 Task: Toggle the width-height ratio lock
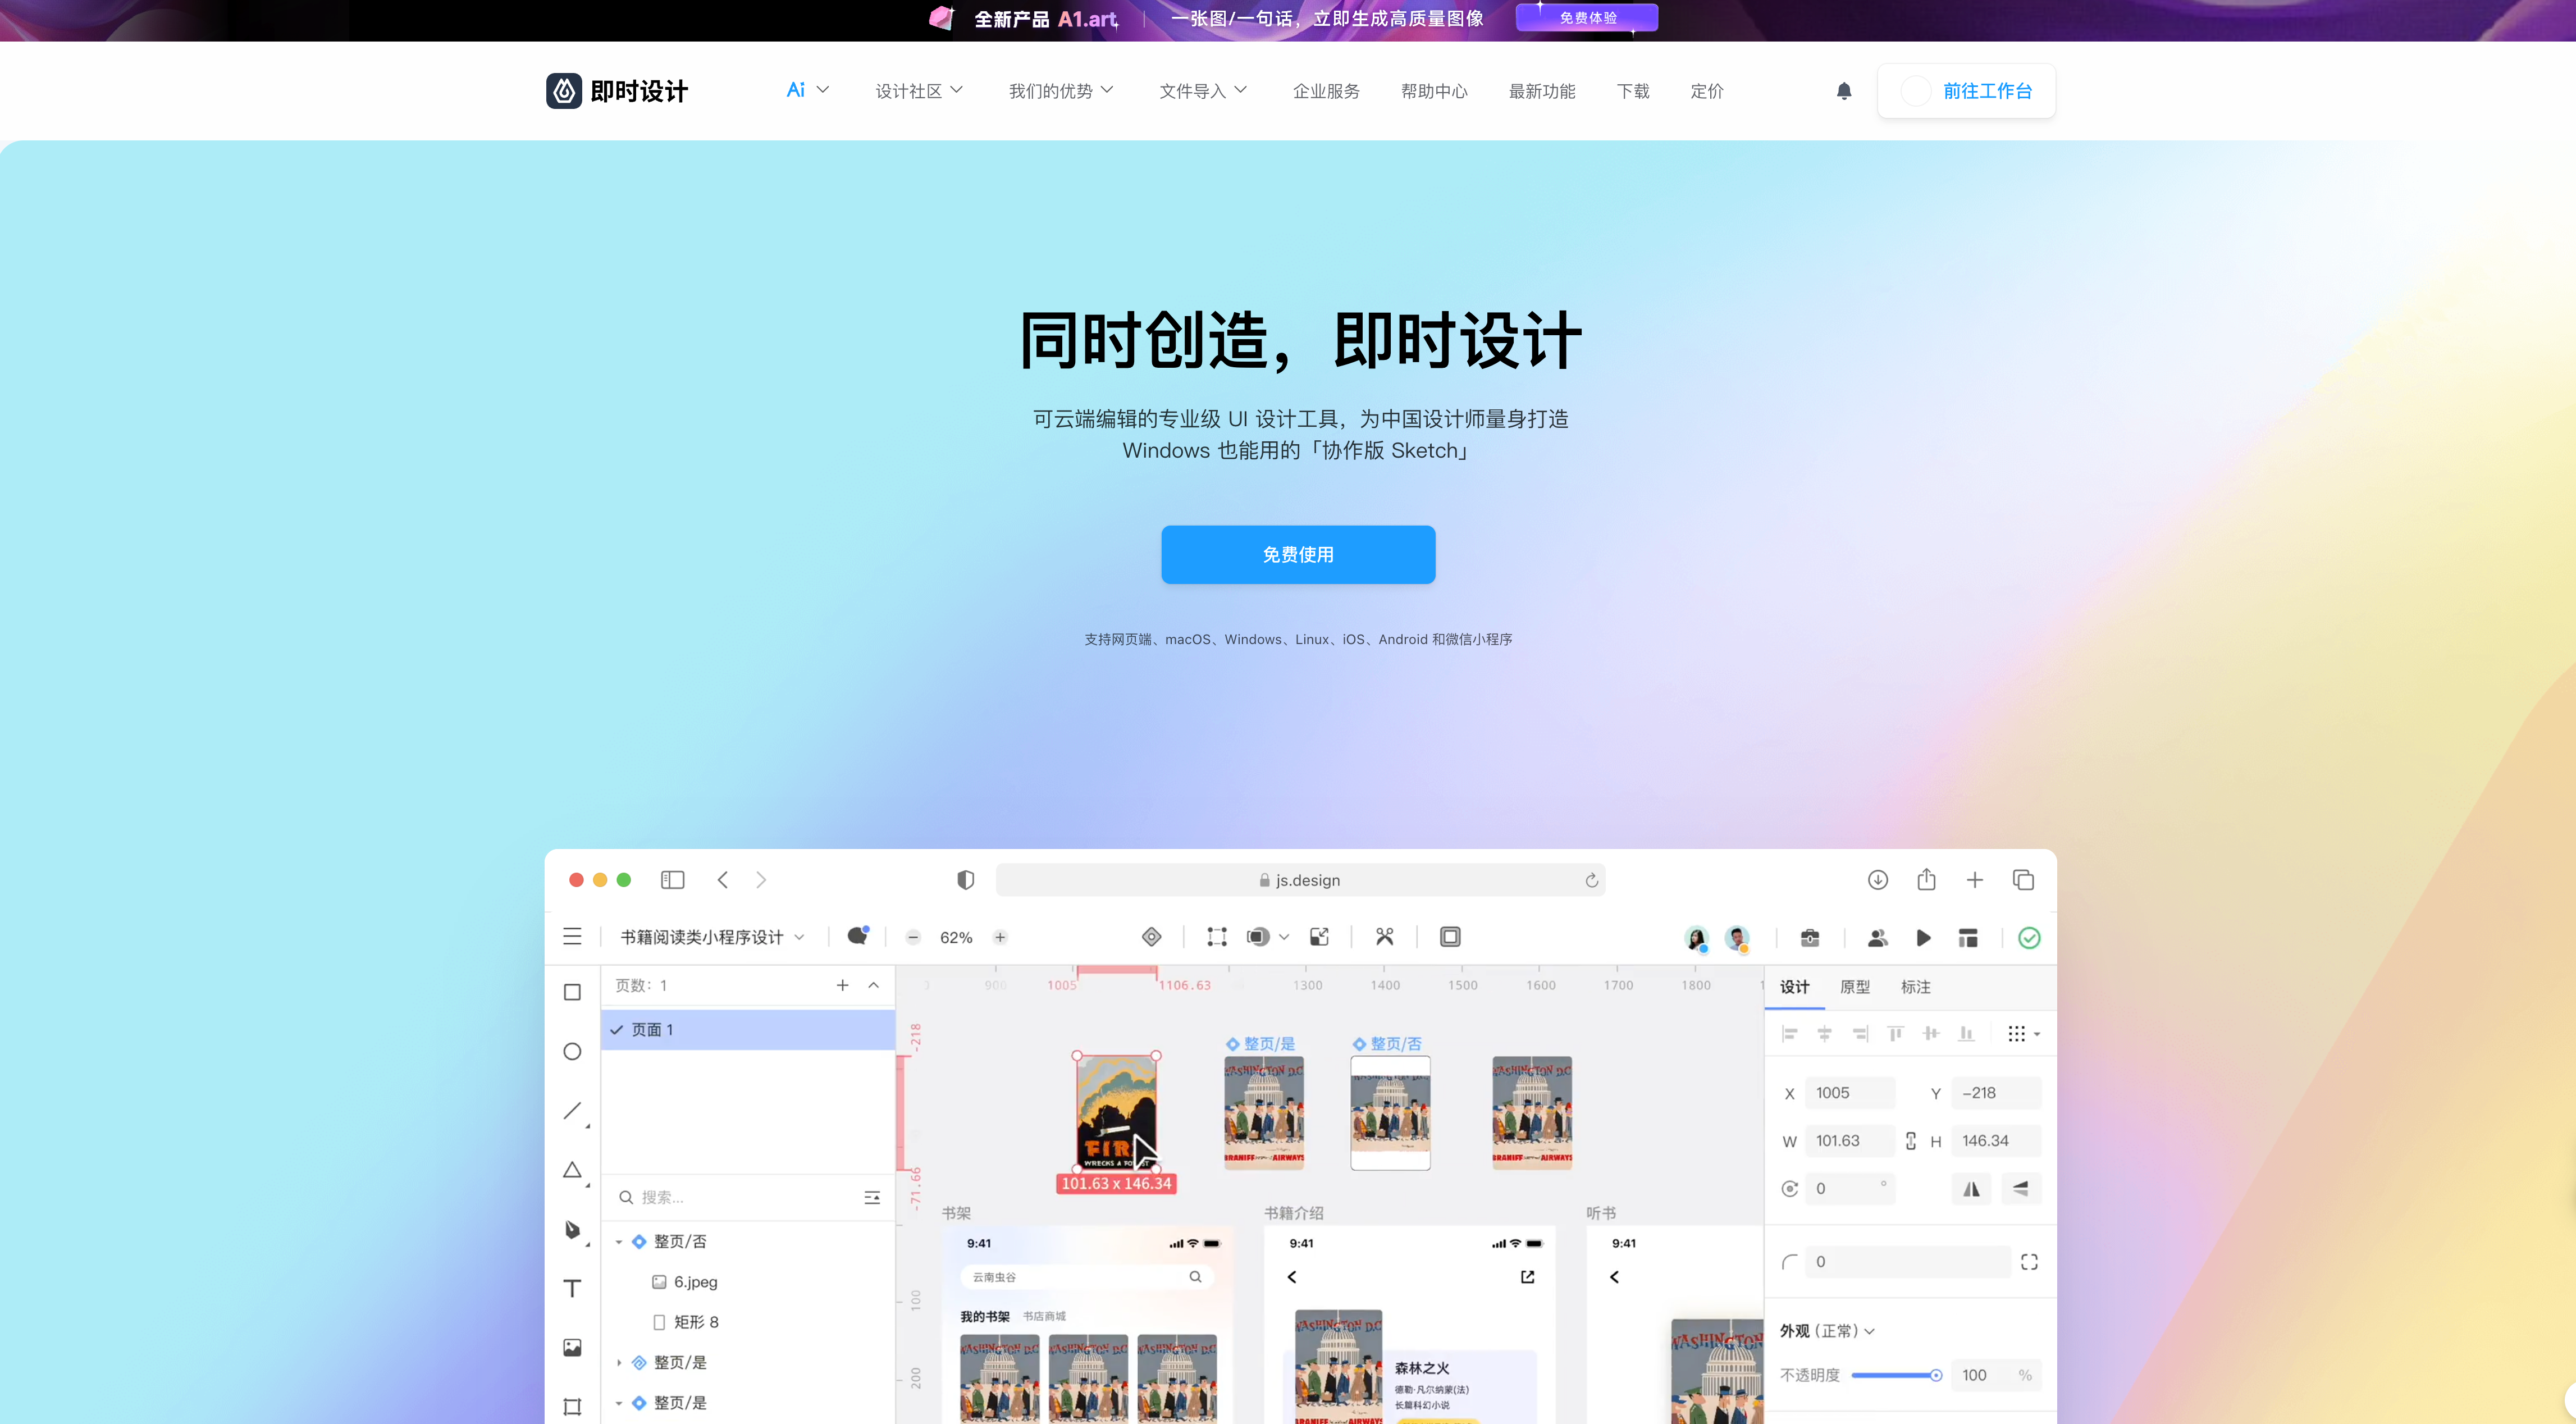click(1911, 1141)
